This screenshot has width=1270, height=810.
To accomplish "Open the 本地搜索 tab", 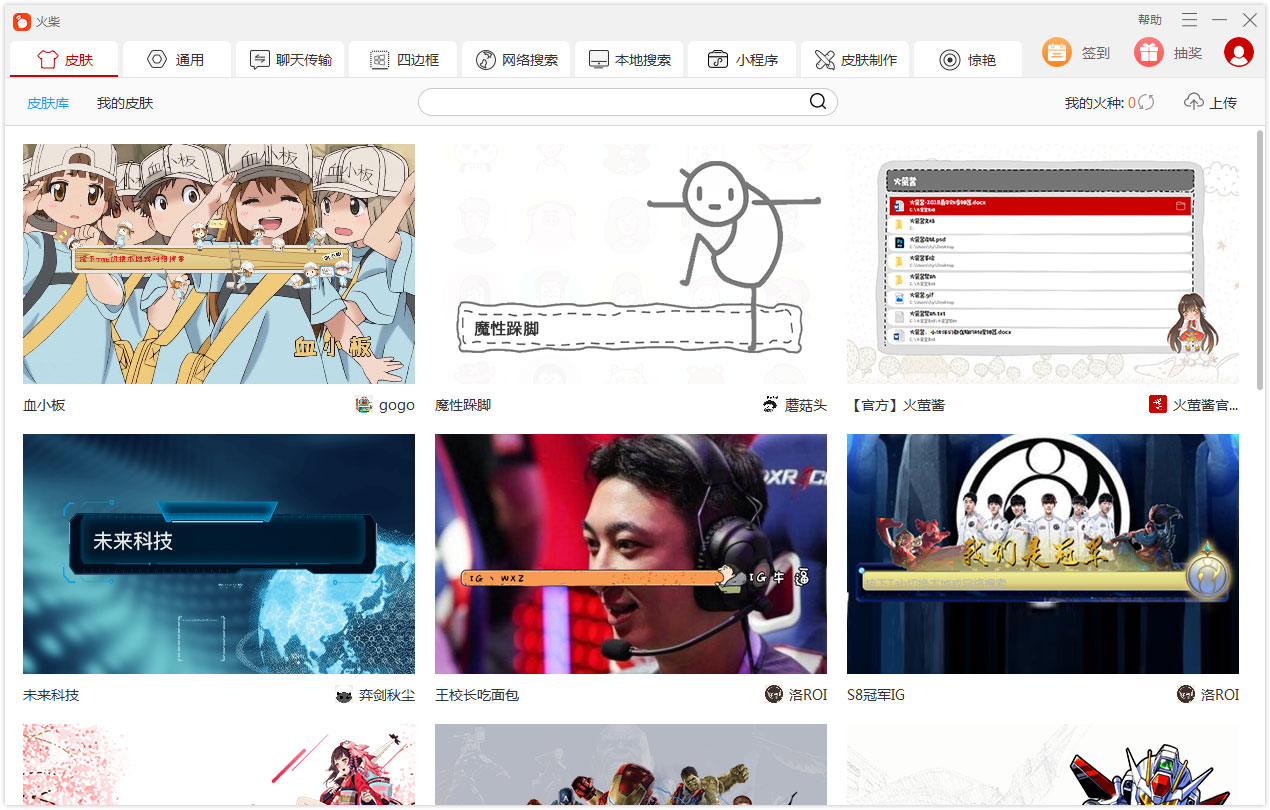I will [629, 59].
